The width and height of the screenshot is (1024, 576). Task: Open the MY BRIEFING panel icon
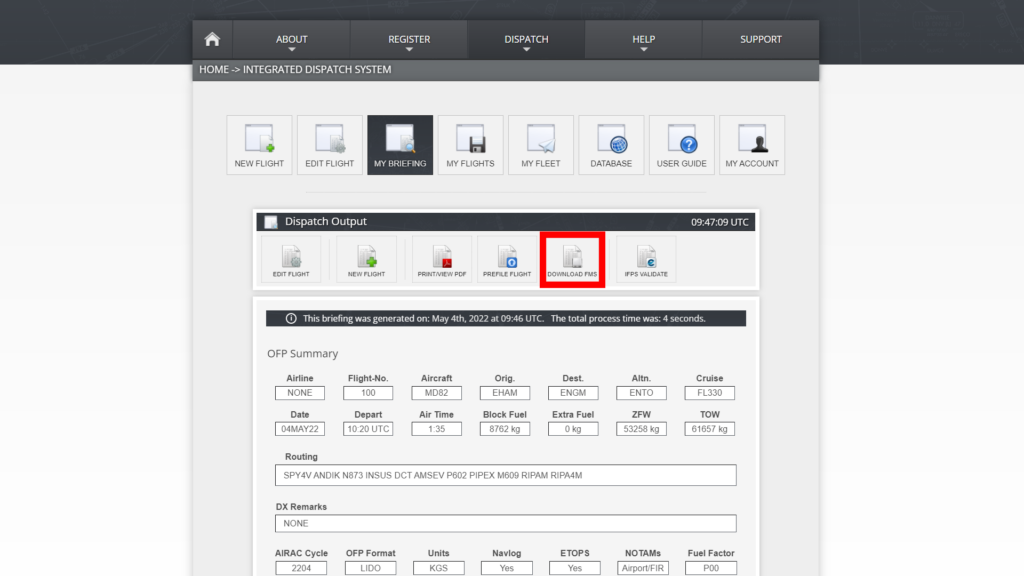point(400,144)
